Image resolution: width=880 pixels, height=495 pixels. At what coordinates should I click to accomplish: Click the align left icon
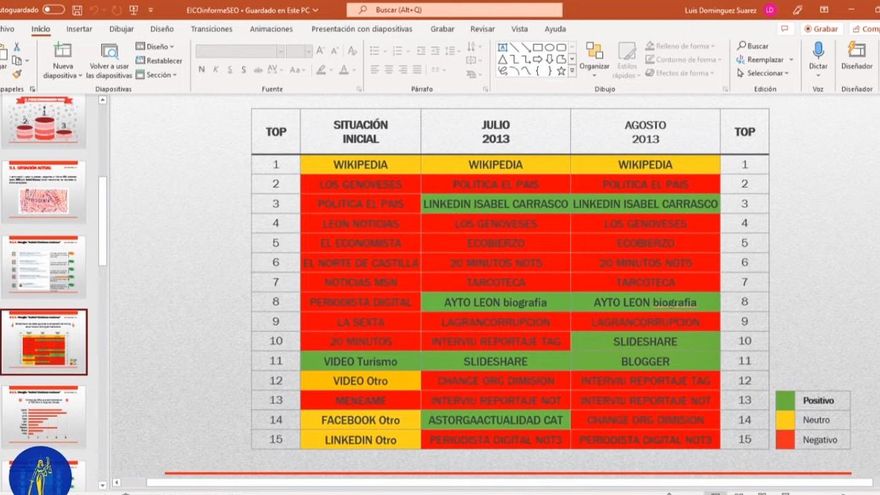374,70
